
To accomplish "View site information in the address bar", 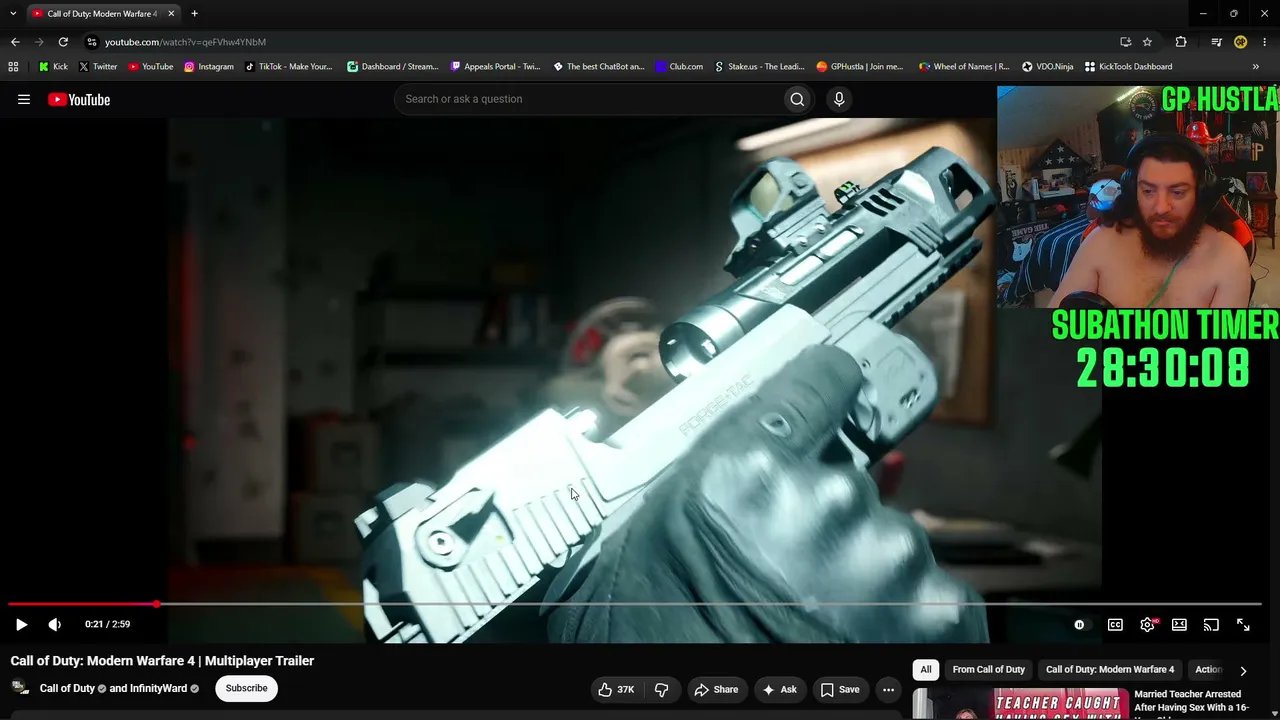I will point(91,42).
